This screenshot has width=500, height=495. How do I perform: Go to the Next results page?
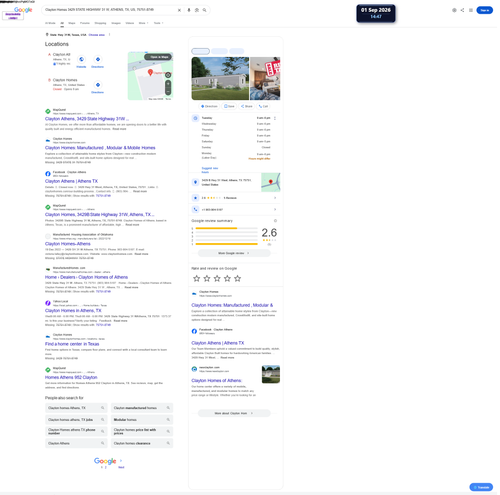coord(121,467)
